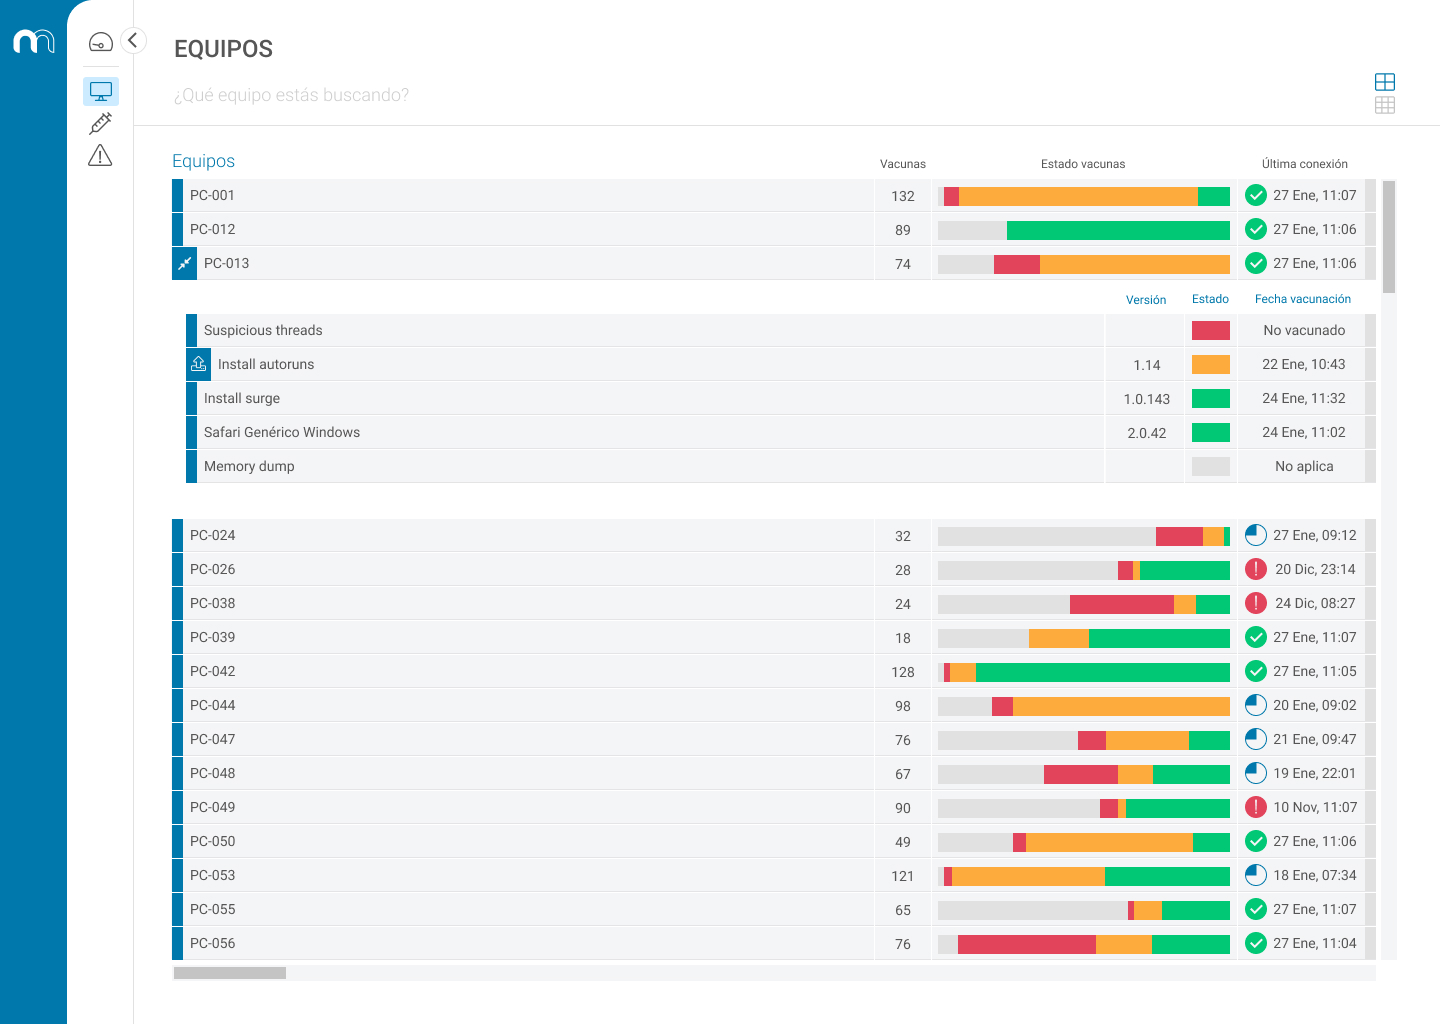Screen dimensions: 1440x1024
Task: Click PC-048 partial clock status icon
Action: [x=1256, y=773]
